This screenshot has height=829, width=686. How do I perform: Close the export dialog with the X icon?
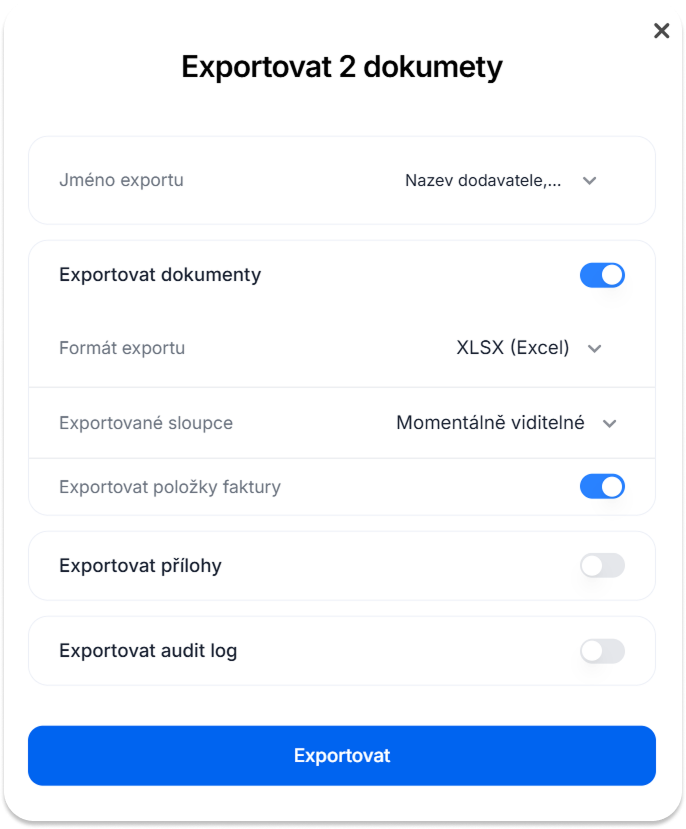tap(661, 31)
